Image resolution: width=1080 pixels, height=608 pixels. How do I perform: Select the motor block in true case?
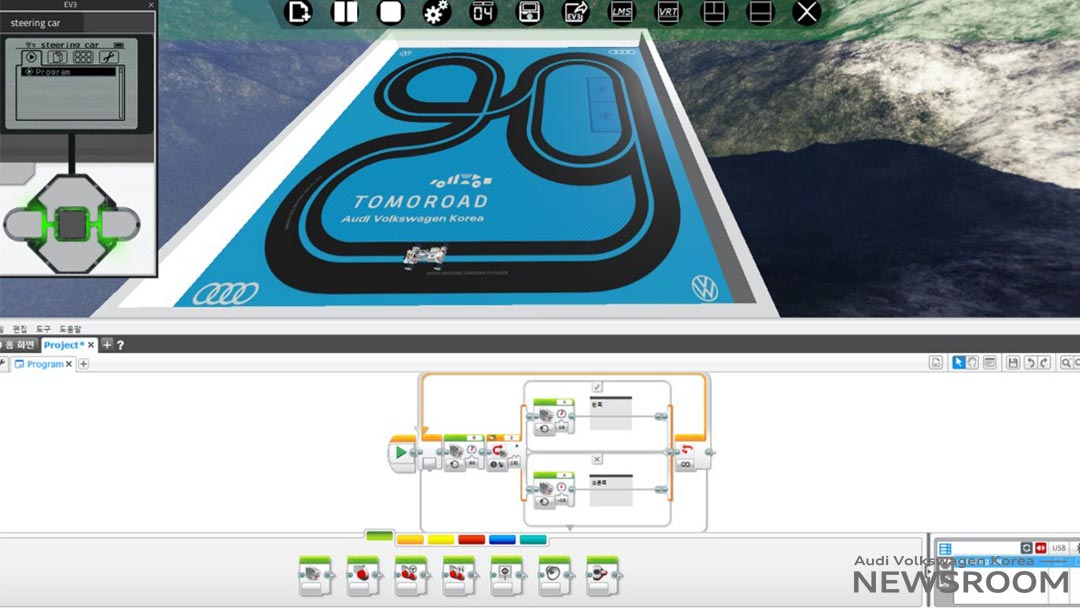click(554, 416)
